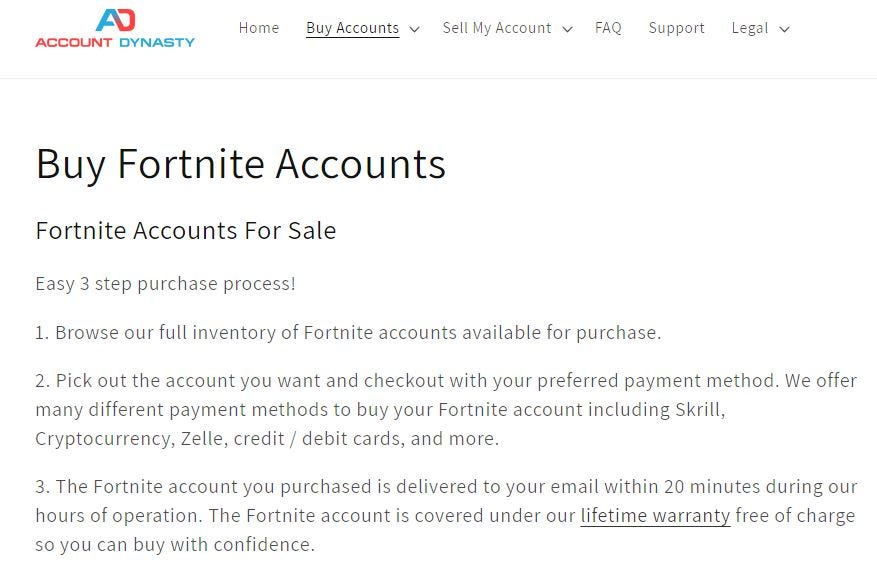Click the buy with confidence closing text
The height and width of the screenshot is (564, 877).
(175, 544)
